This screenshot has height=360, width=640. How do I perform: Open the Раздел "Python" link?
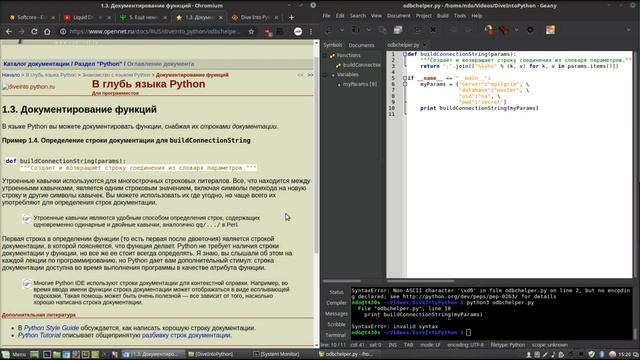pyautogui.click(x=98, y=64)
